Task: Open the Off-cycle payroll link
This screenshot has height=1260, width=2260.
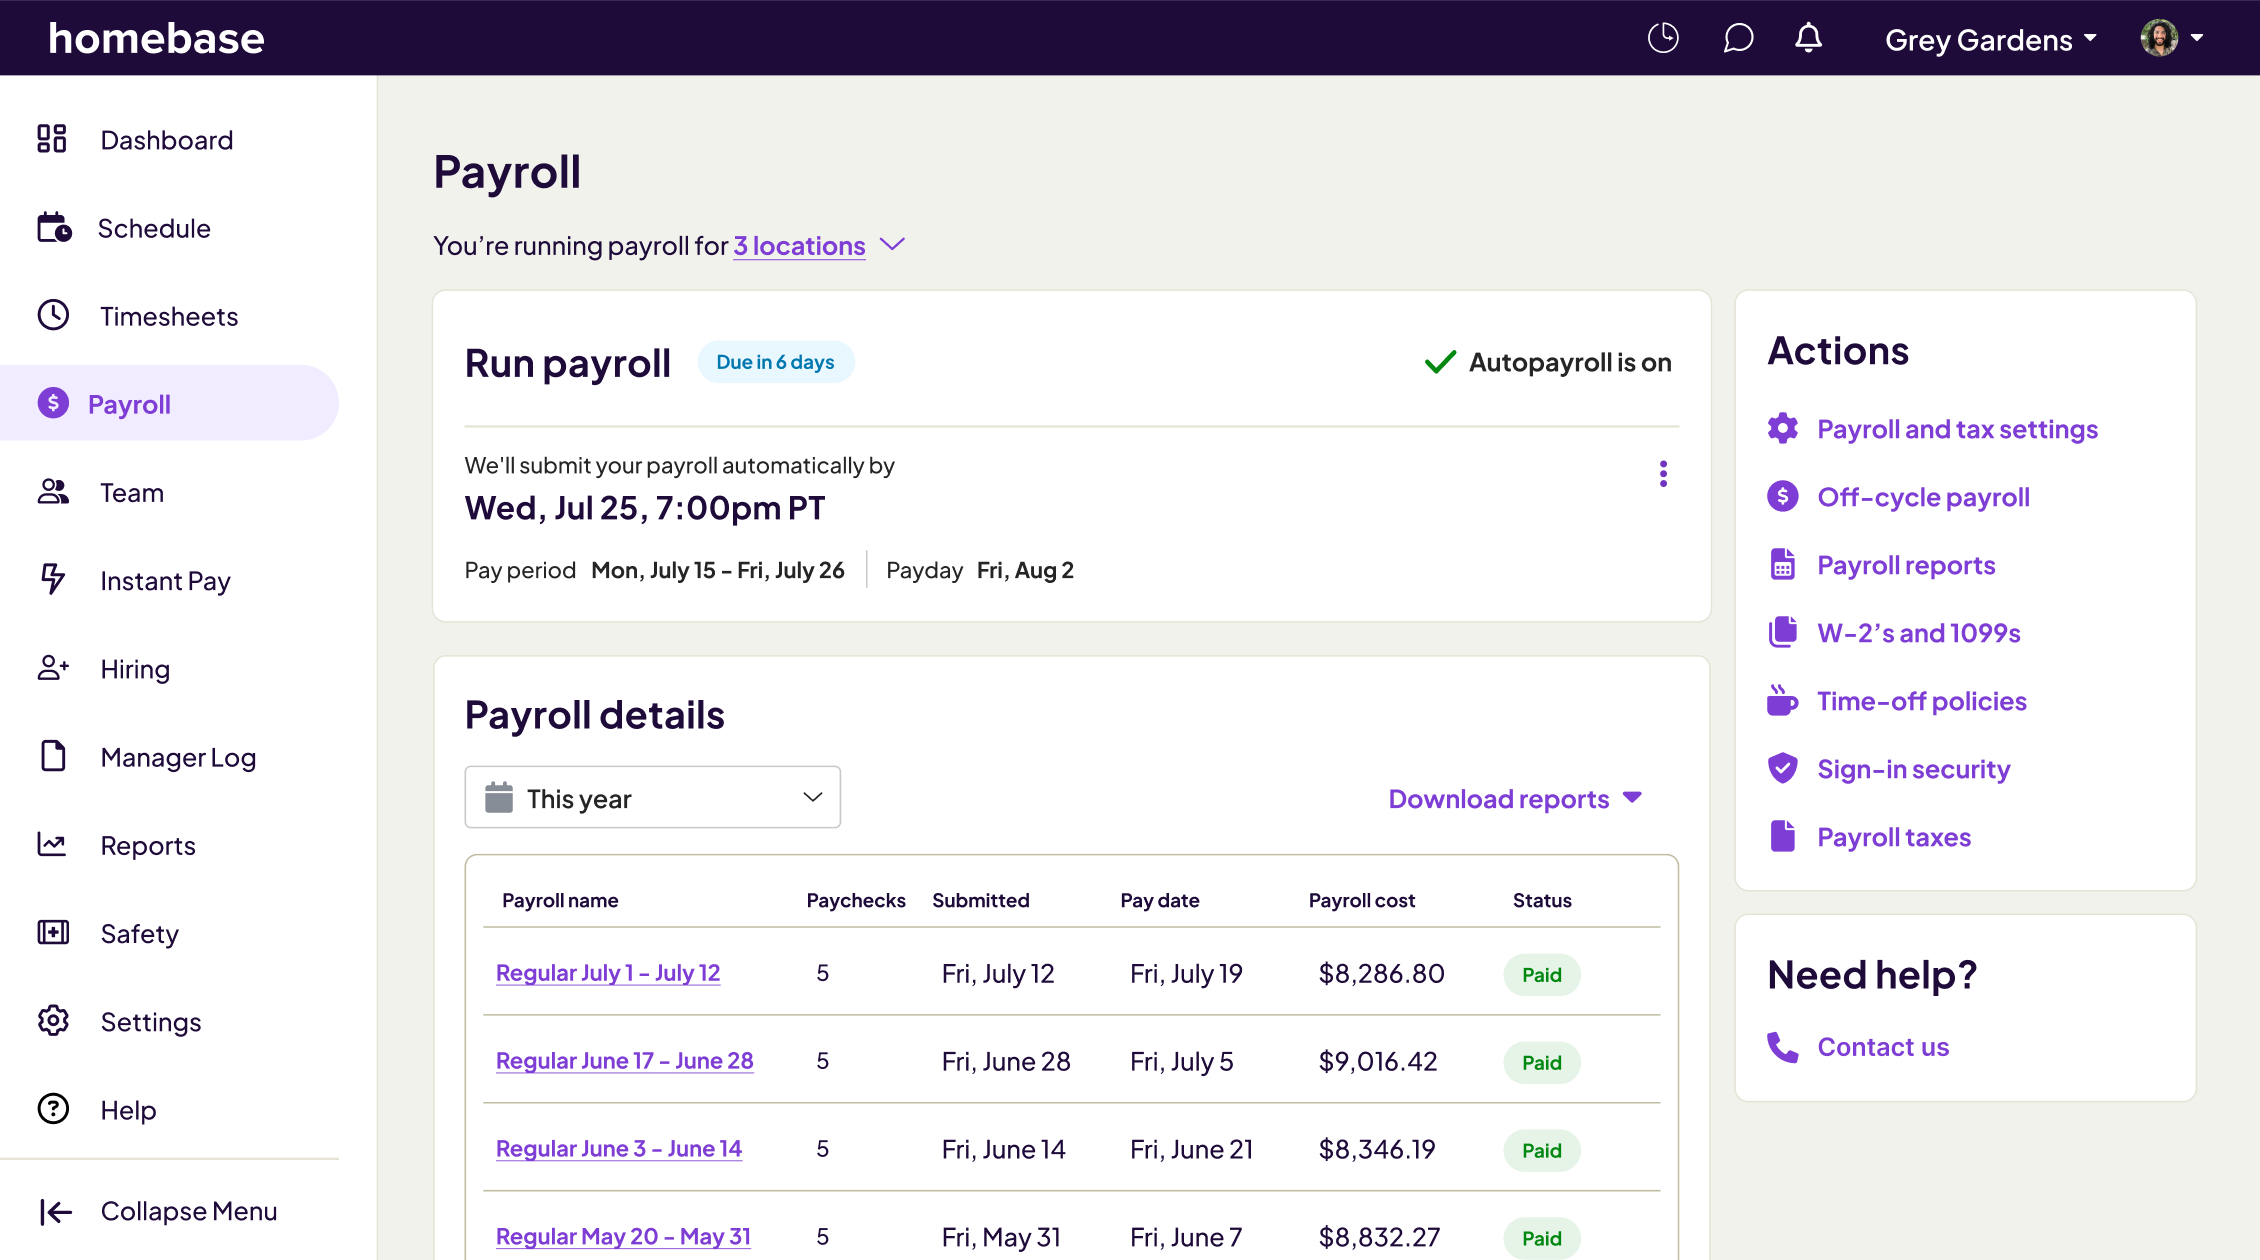Action: [1923, 497]
